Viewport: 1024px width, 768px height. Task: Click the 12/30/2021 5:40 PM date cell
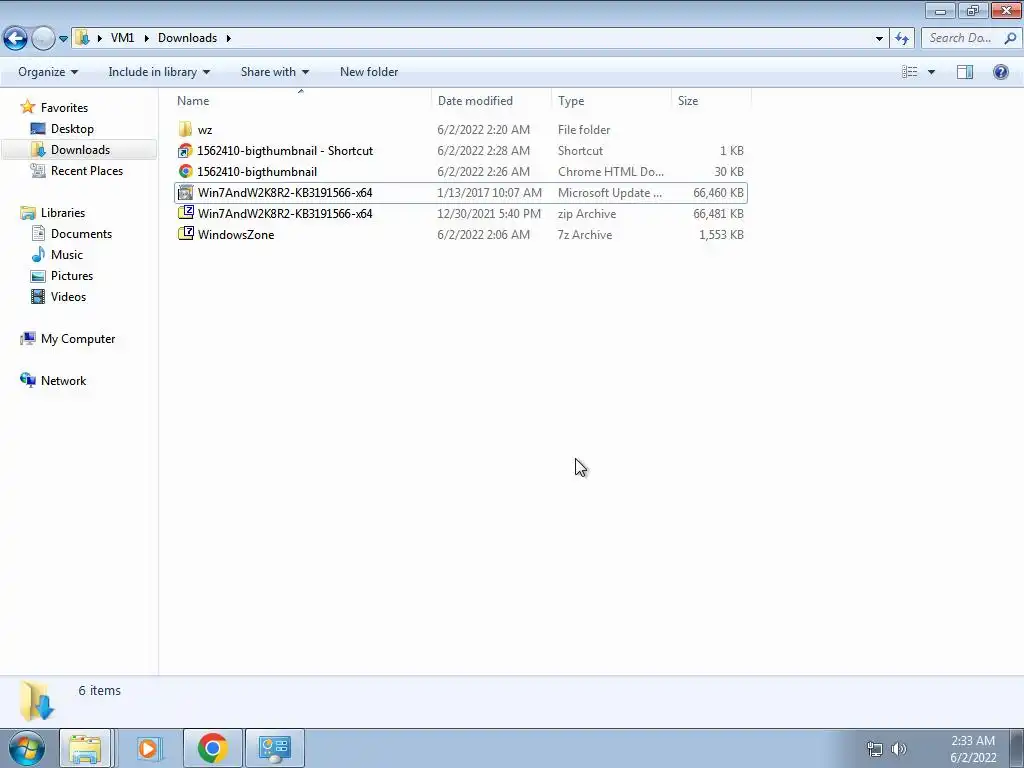pyautogui.click(x=488, y=214)
